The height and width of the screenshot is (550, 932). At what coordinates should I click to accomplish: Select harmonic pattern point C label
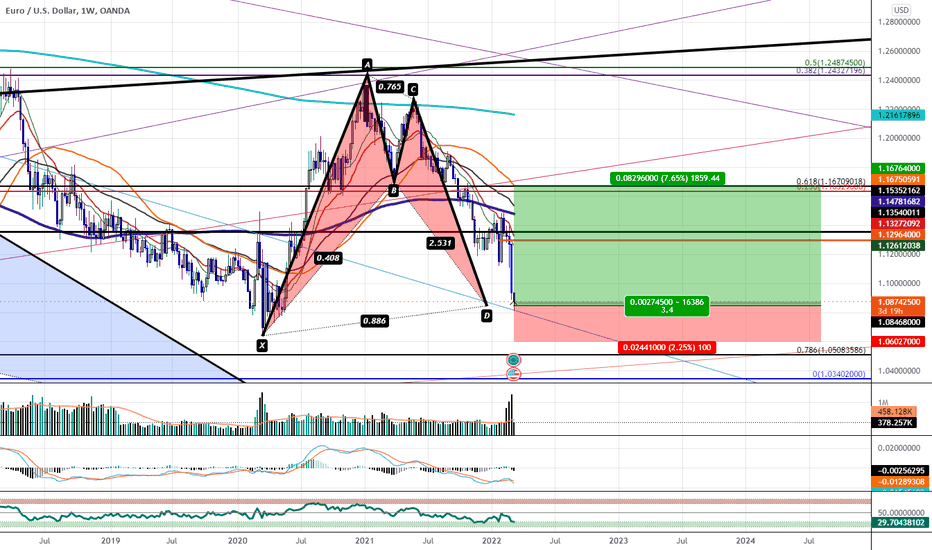pyautogui.click(x=413, y=90)
